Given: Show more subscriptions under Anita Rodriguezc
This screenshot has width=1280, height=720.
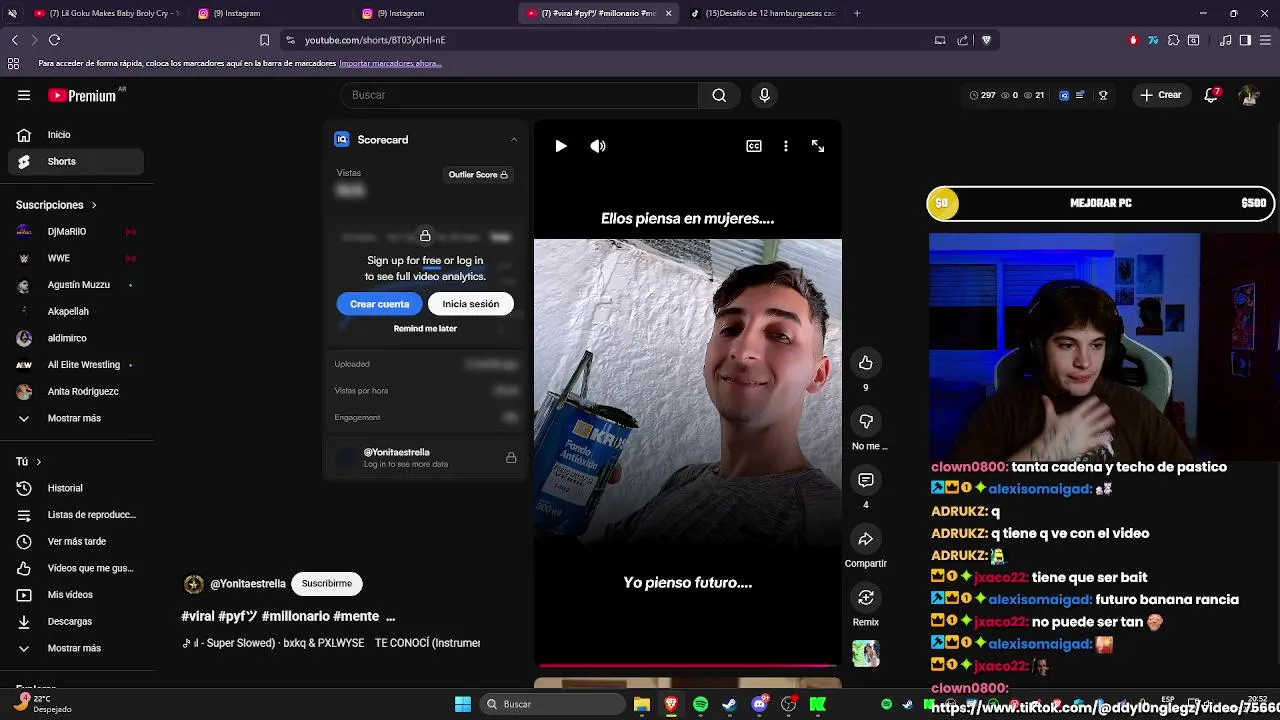Looking at the screenshot, I should point(76,418).
